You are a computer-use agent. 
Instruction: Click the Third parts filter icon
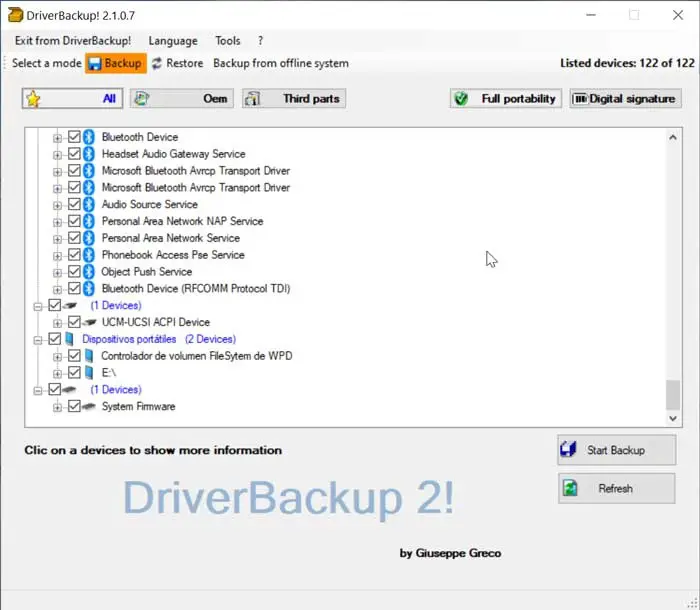click(253, 99)
